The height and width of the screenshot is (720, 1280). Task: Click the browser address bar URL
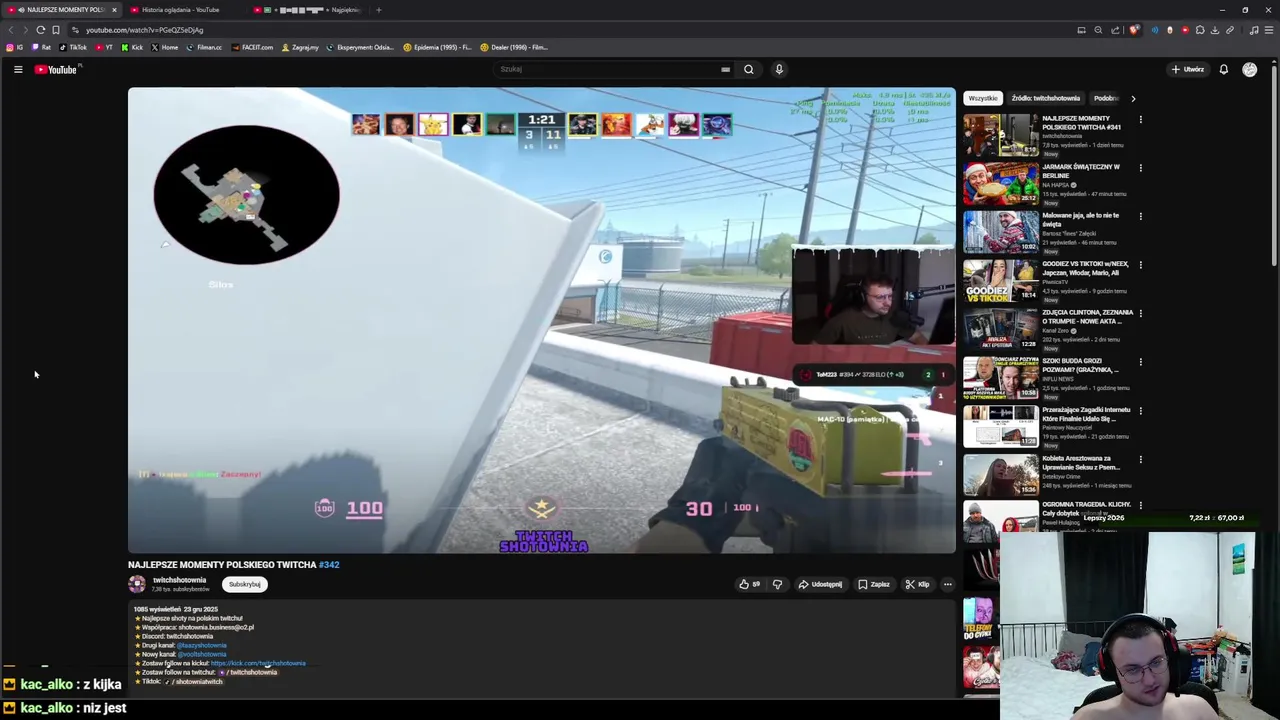144,30
